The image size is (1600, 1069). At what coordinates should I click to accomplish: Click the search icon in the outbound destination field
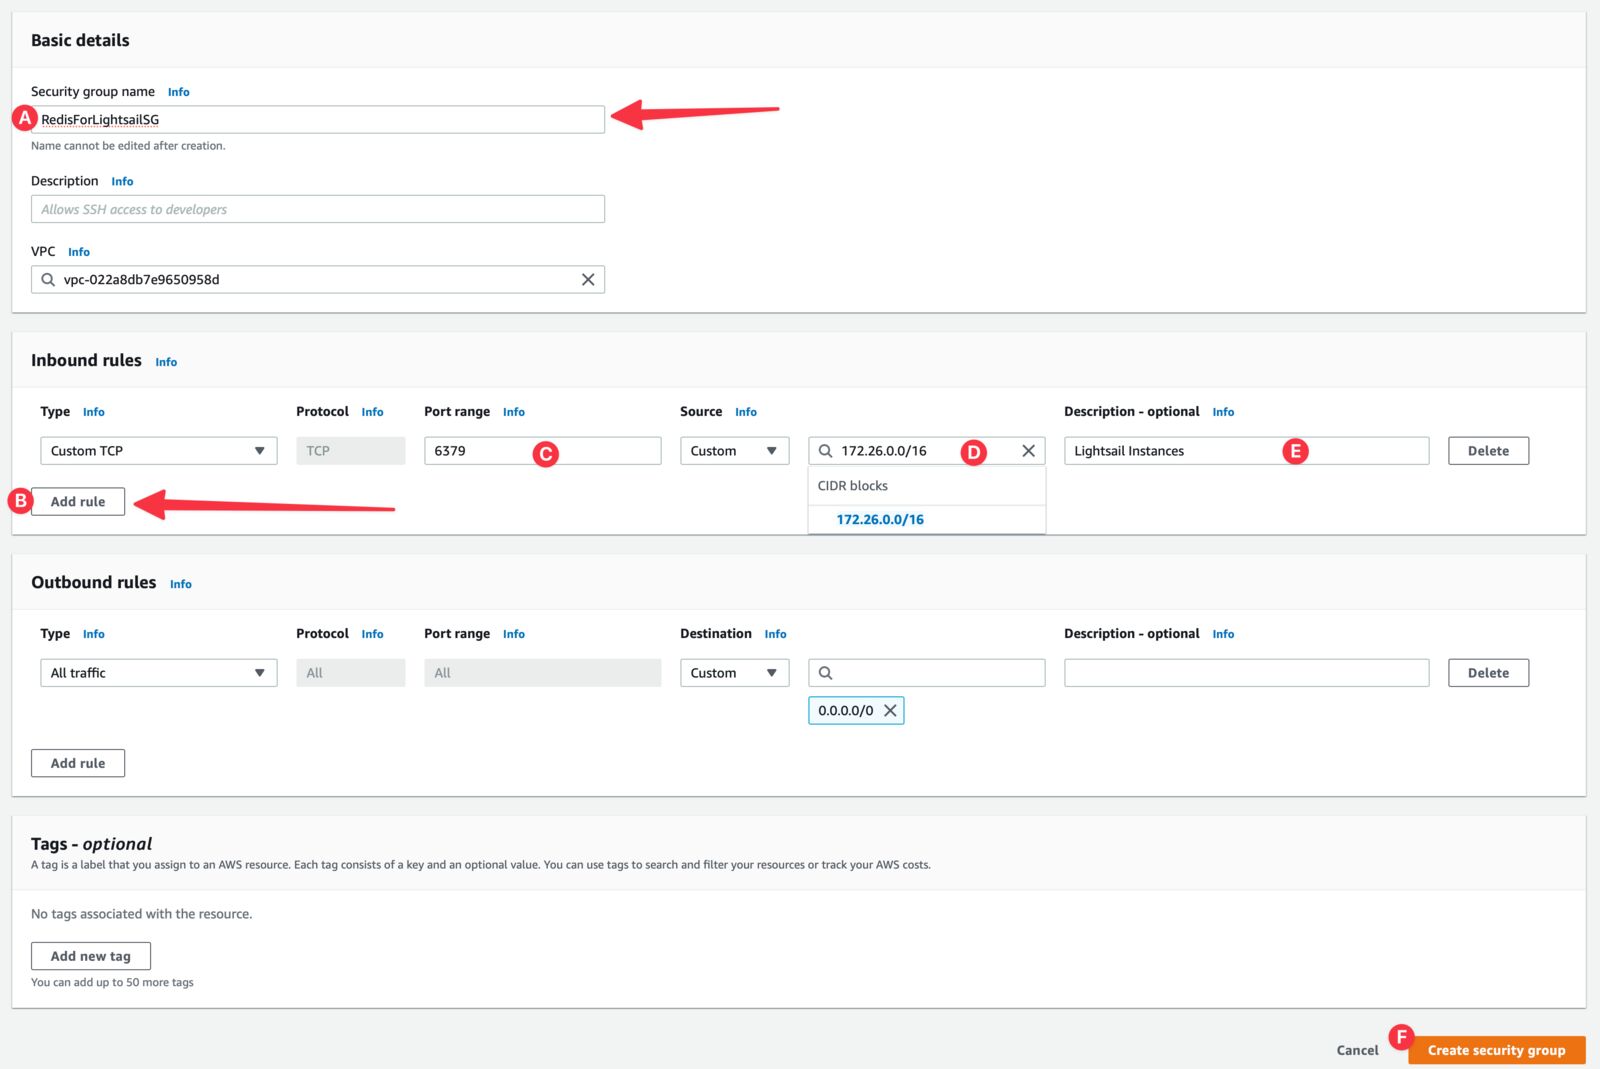tap(826, 673)
